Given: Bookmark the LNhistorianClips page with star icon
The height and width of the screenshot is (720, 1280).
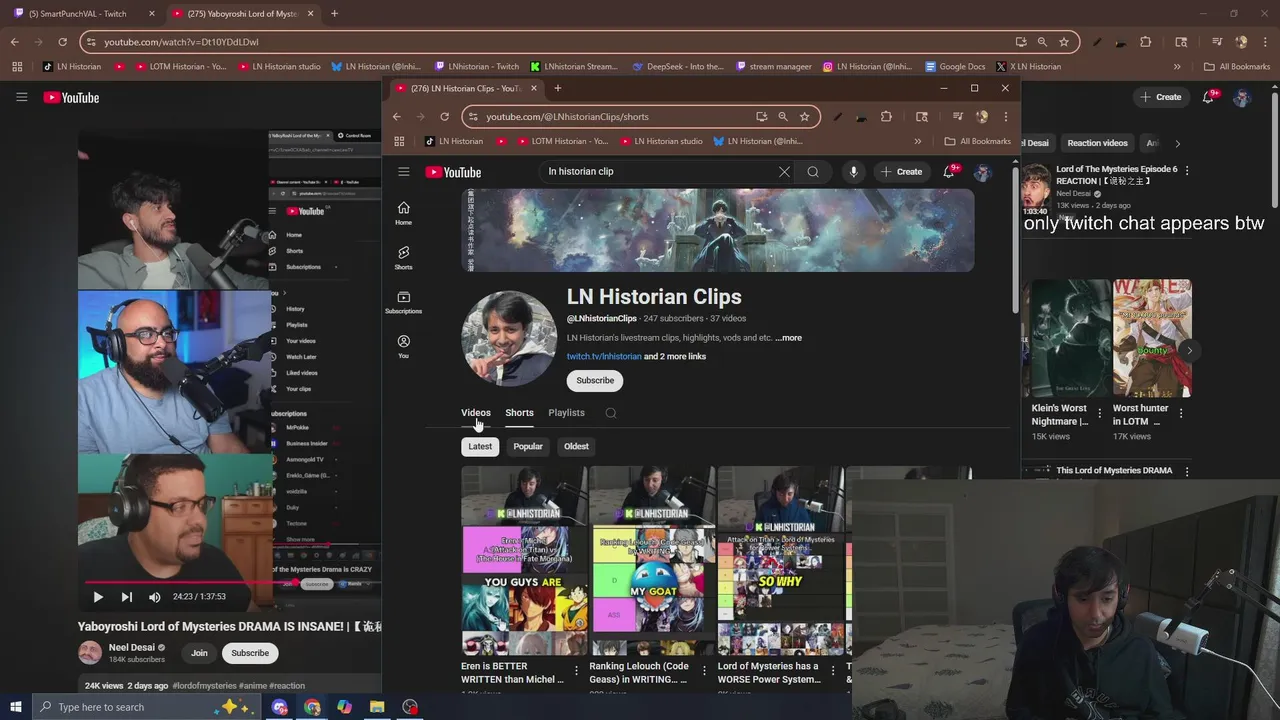Looking at the screenshot, I should (x=804, y=116).
